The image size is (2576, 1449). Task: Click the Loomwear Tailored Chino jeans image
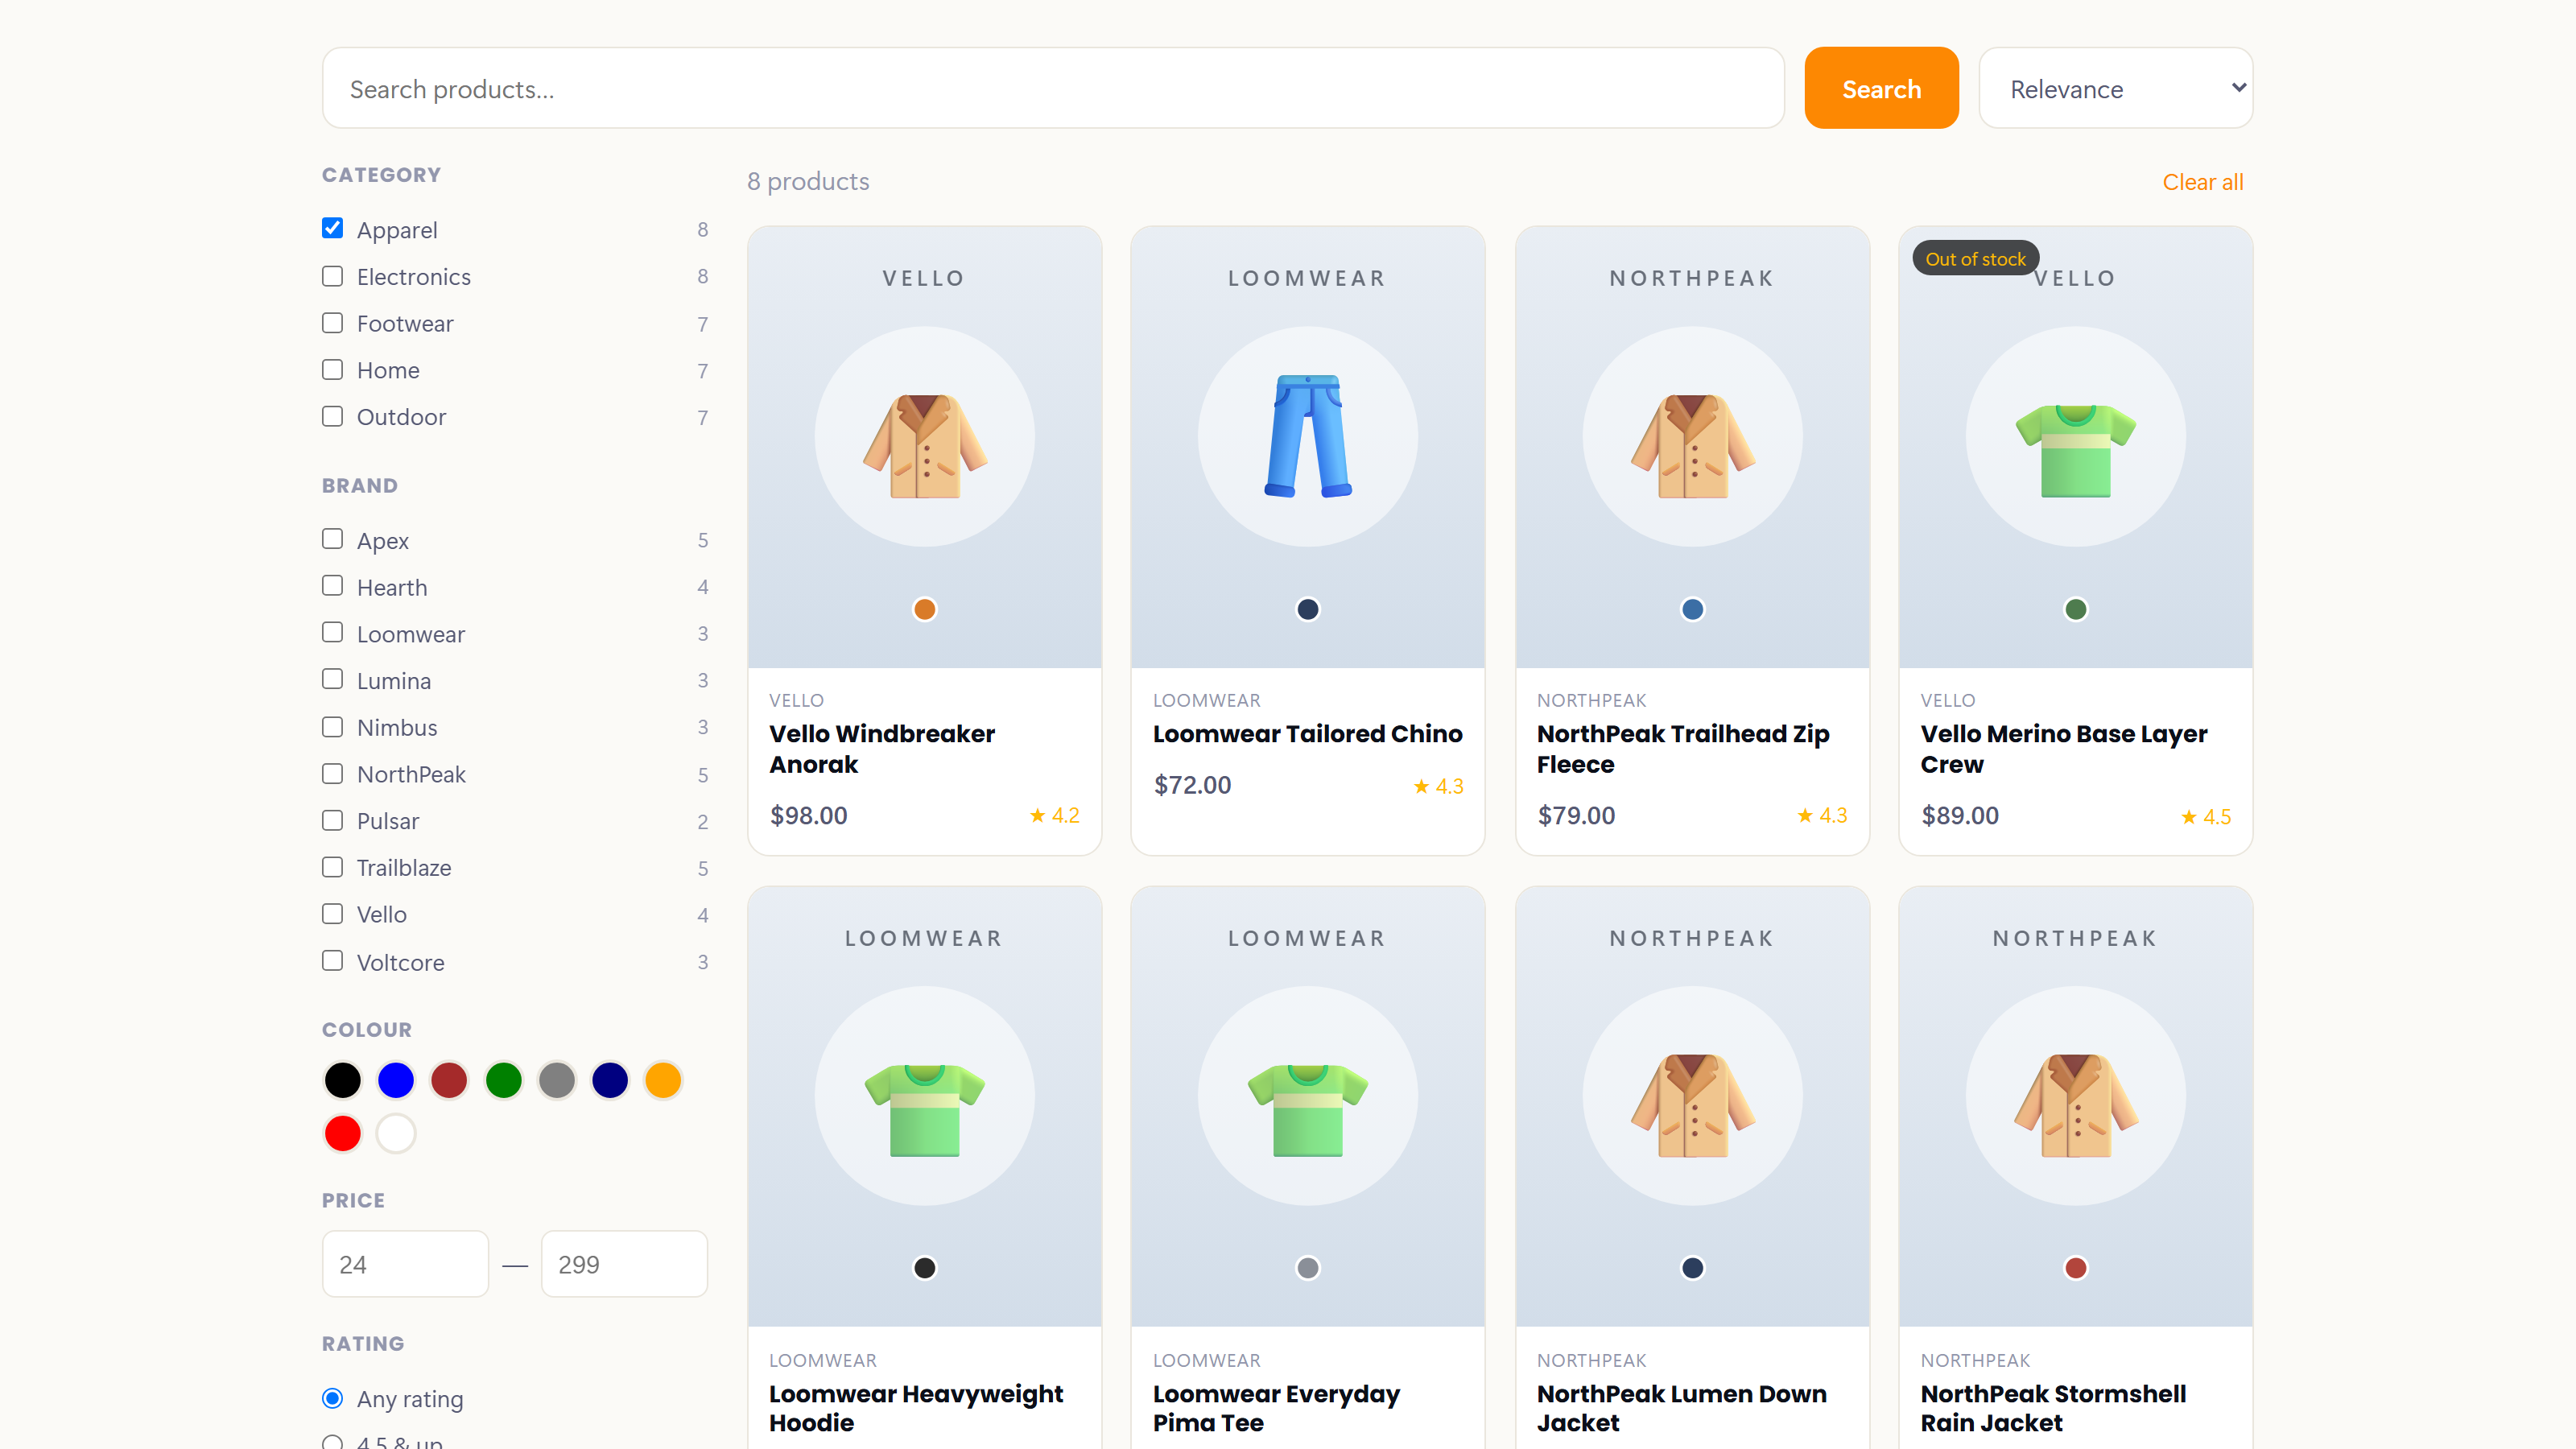tap(1308, 436)
